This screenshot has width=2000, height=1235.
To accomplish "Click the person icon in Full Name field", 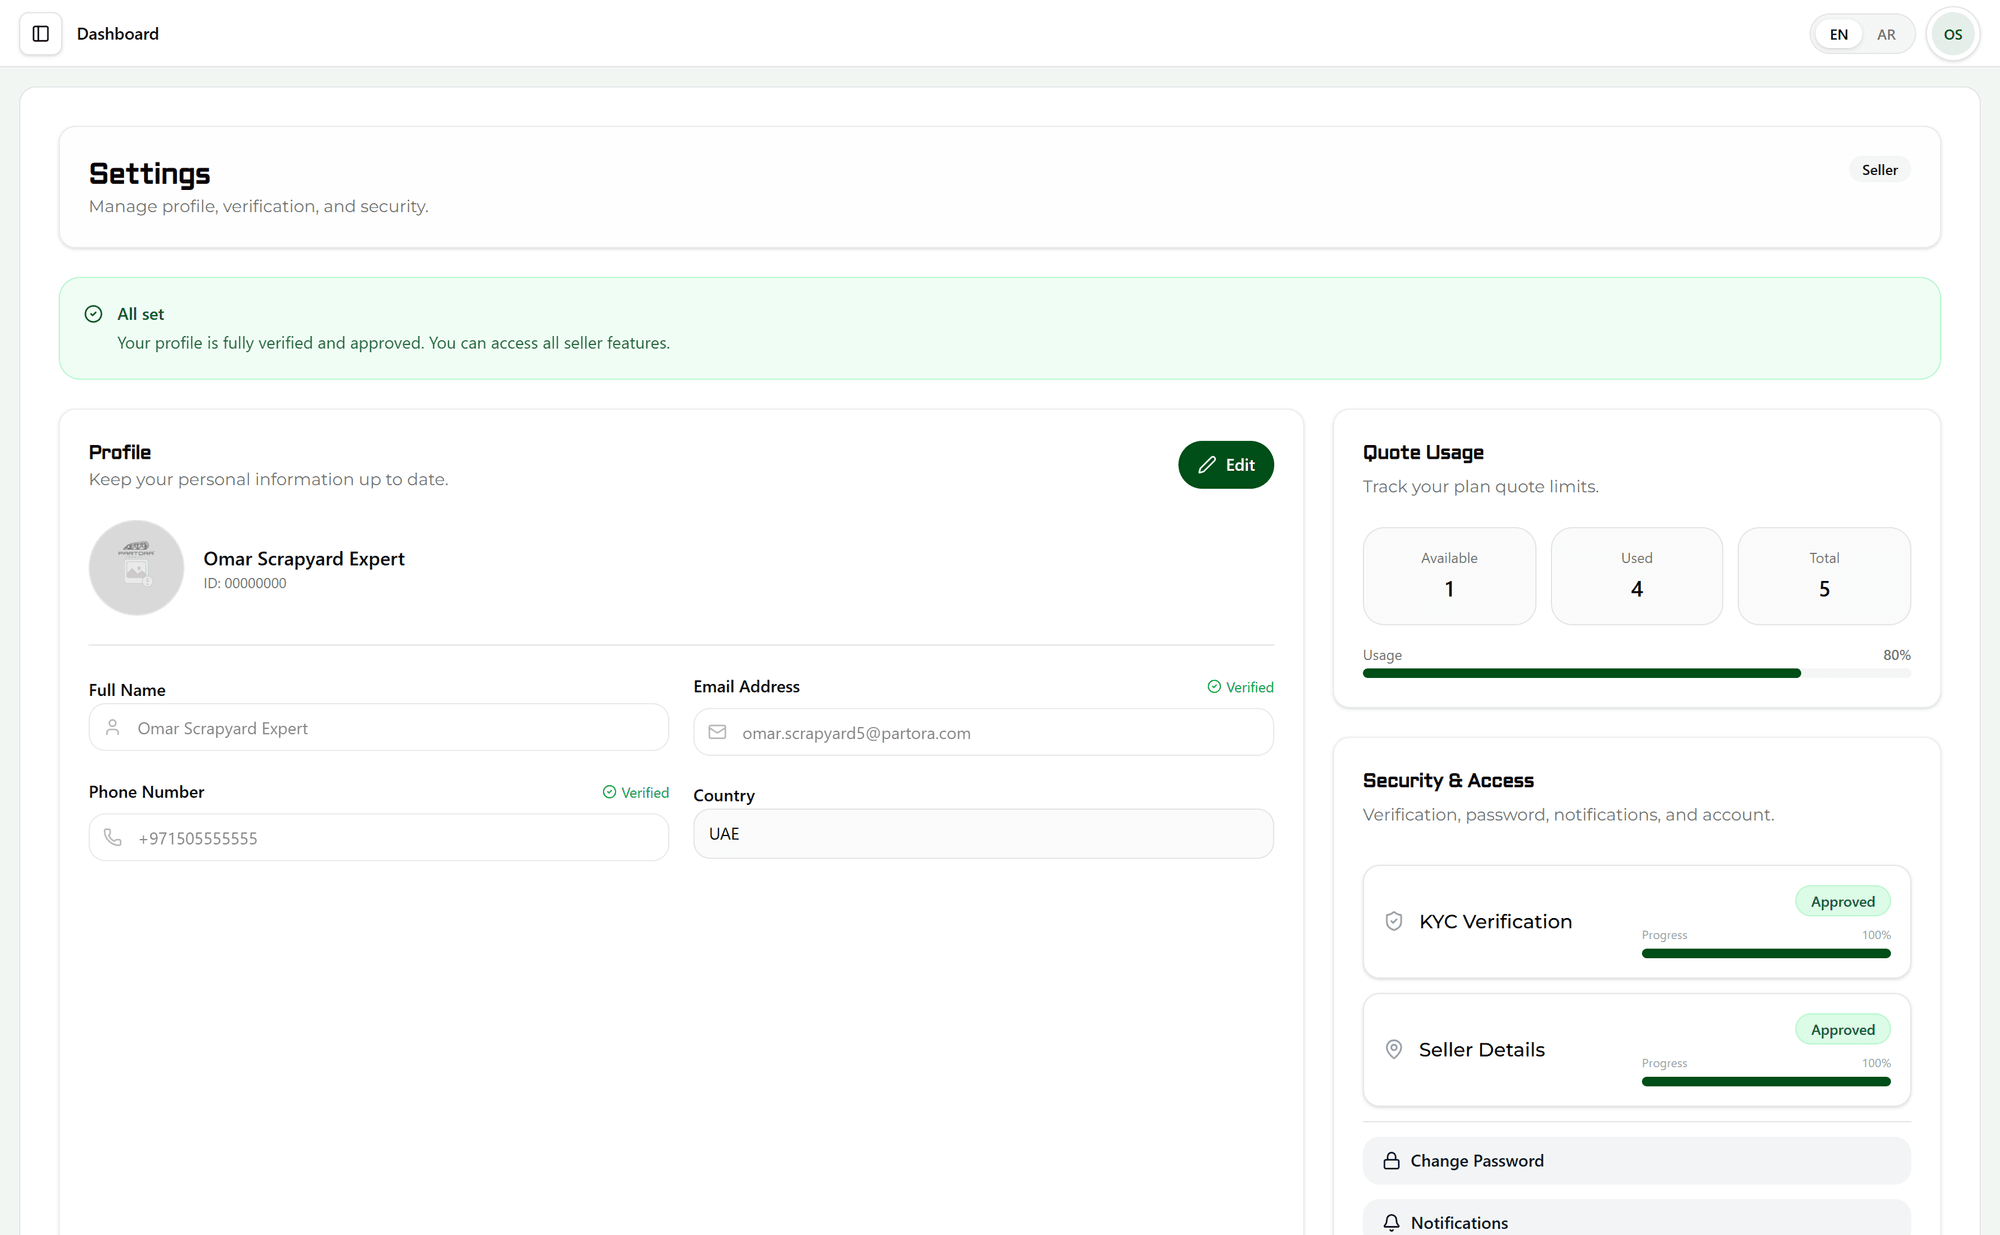I will (x=113, y=727).
